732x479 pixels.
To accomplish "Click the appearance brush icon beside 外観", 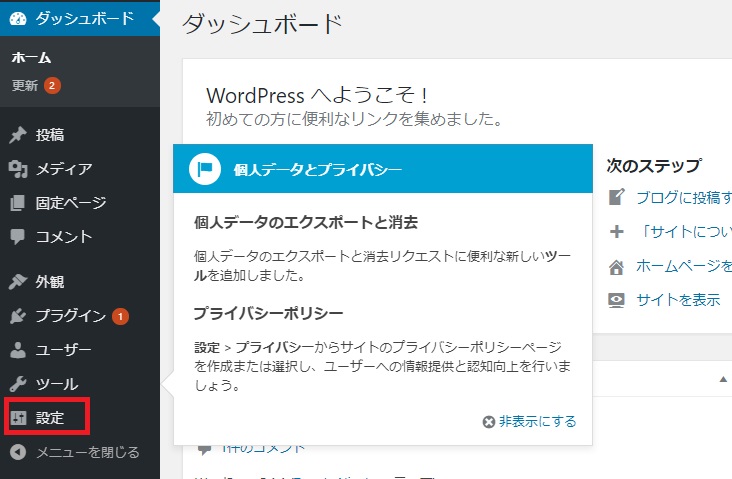I will pos(18,282).
